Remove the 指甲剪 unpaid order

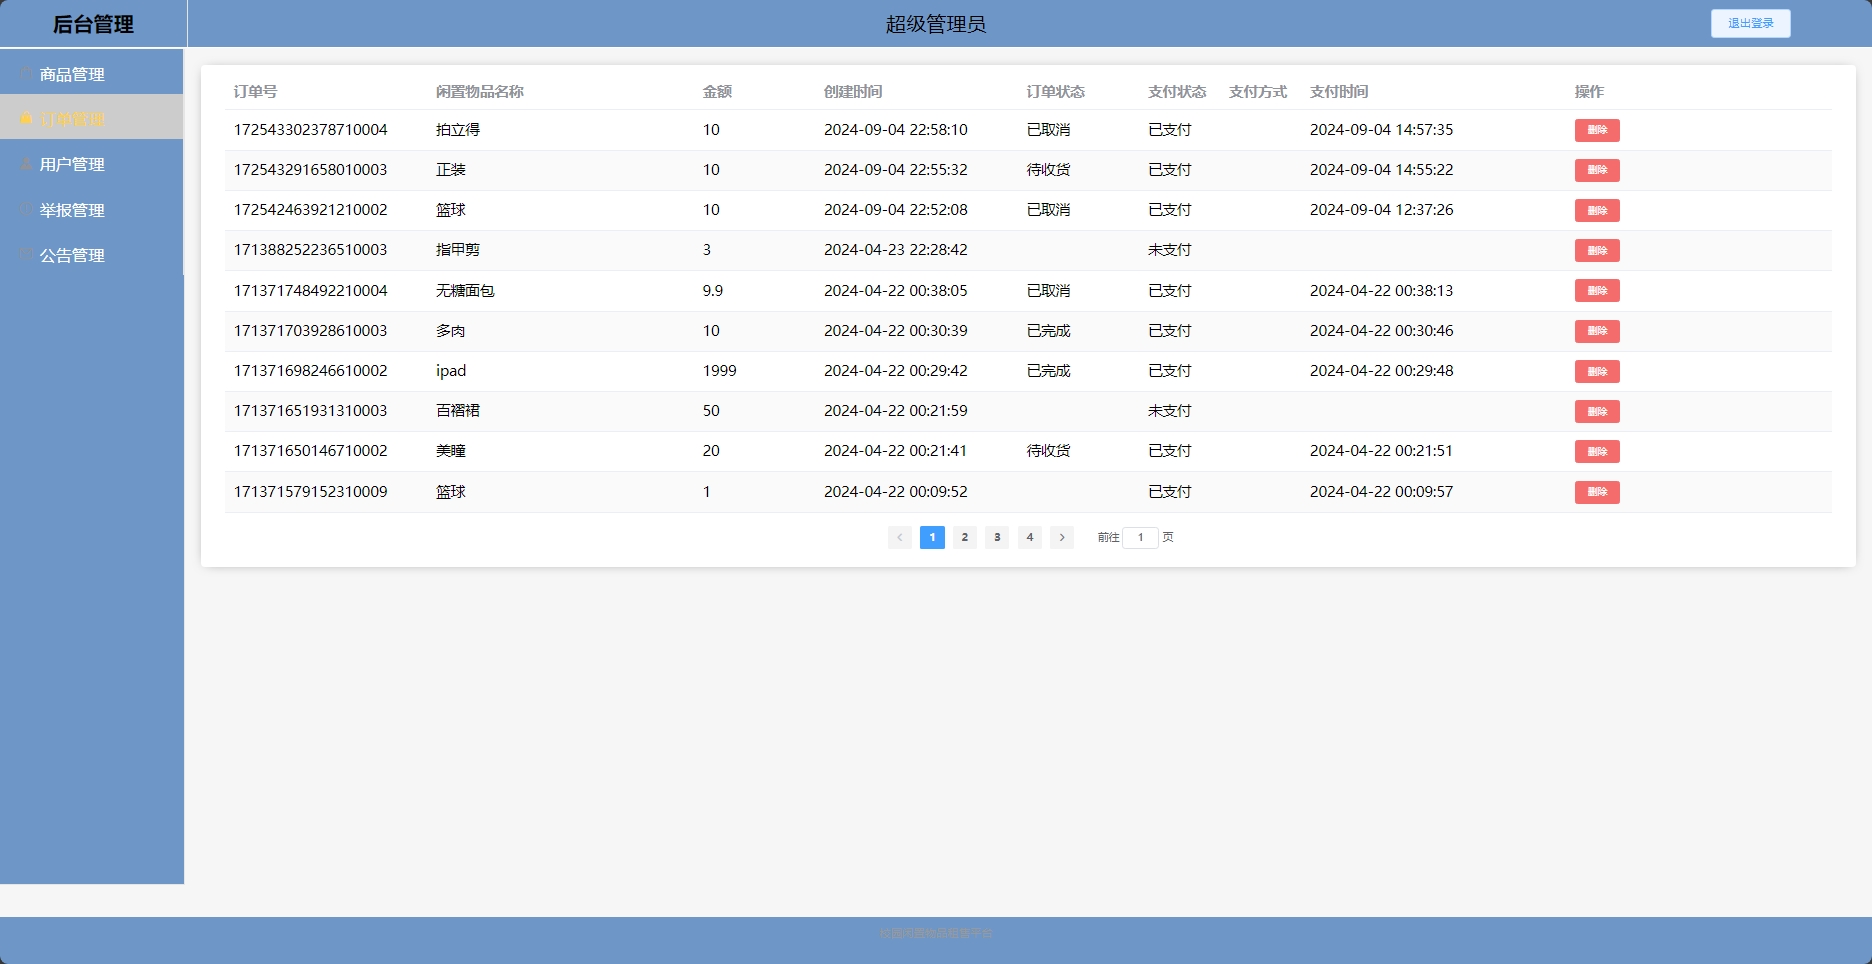point(1596,250)
